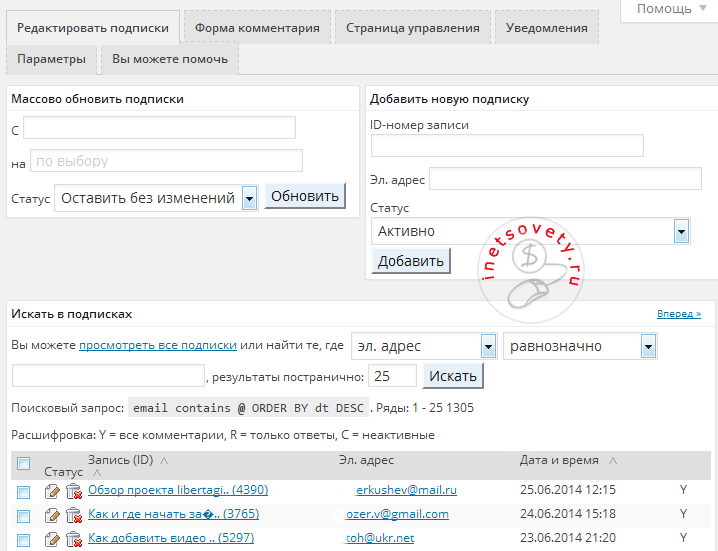Open the Вы можете помочь tab

coord(170,59)
